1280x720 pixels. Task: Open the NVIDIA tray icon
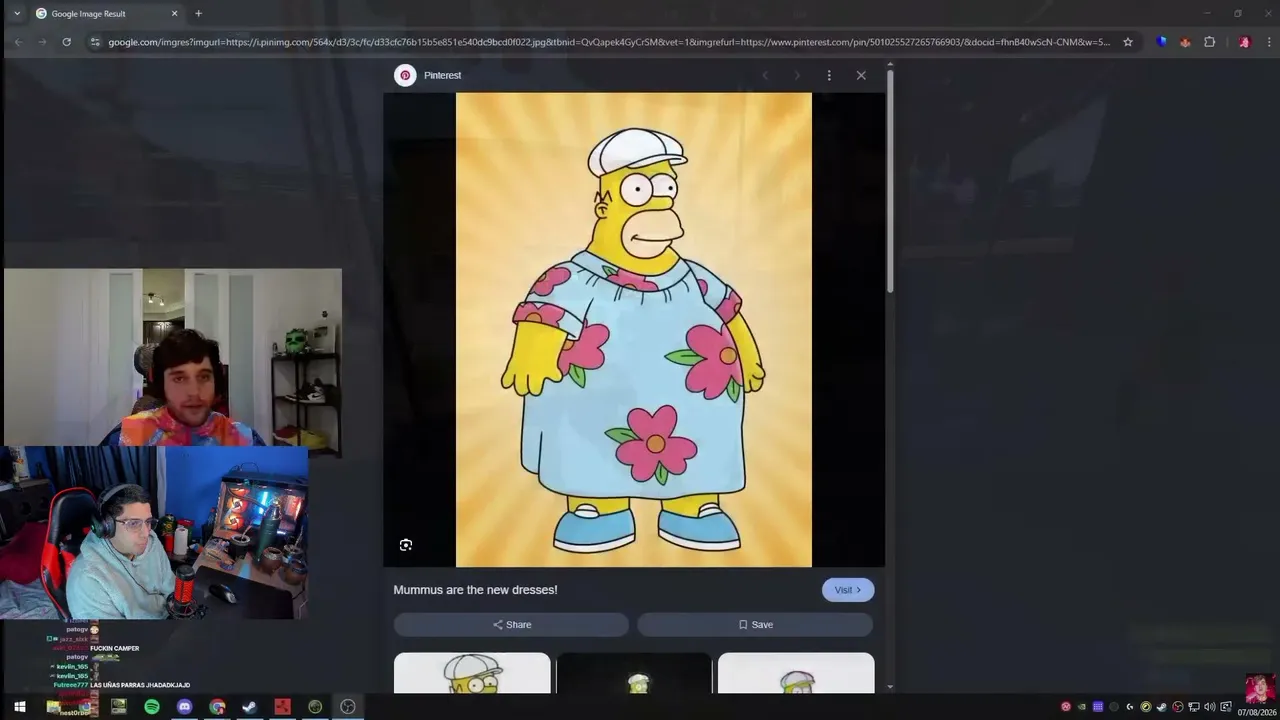pos(1082,707)
